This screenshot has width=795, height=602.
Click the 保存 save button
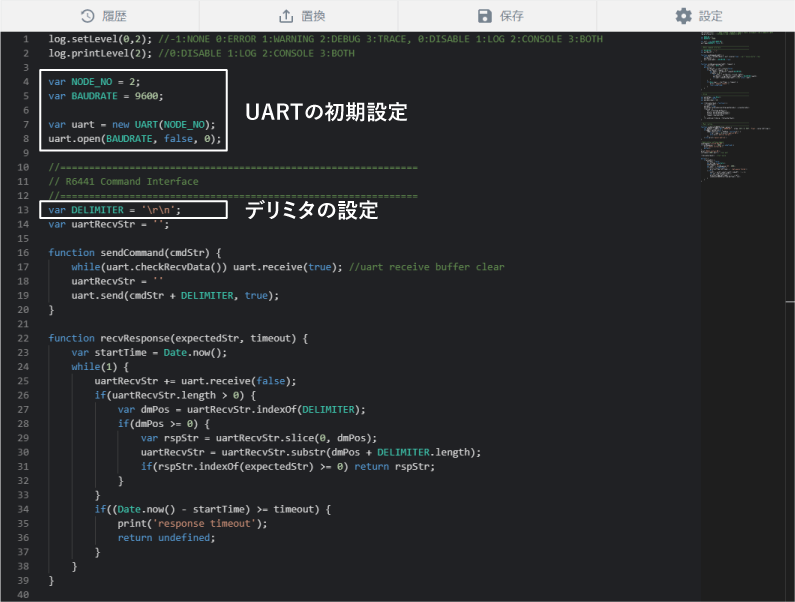pyautogui.click(x=497, y=16)
